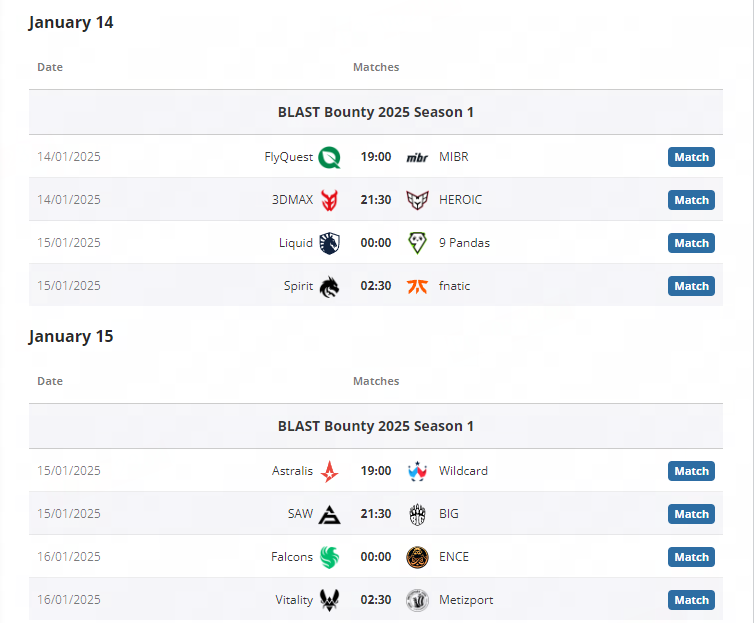This screenshot has height=623, width=754.
Task: Select the Vitality bee logo
Action: (x=329, y=600)
